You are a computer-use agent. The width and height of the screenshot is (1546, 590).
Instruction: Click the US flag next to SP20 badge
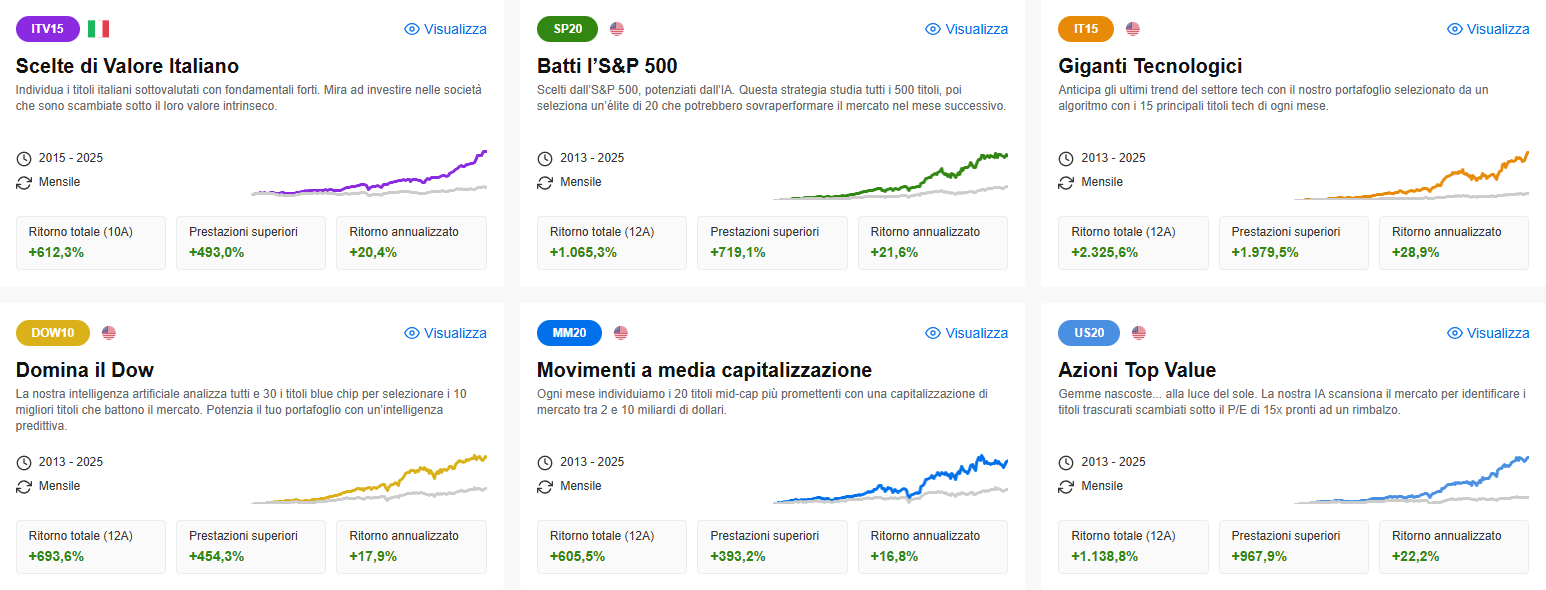click(x=617, y=29)
